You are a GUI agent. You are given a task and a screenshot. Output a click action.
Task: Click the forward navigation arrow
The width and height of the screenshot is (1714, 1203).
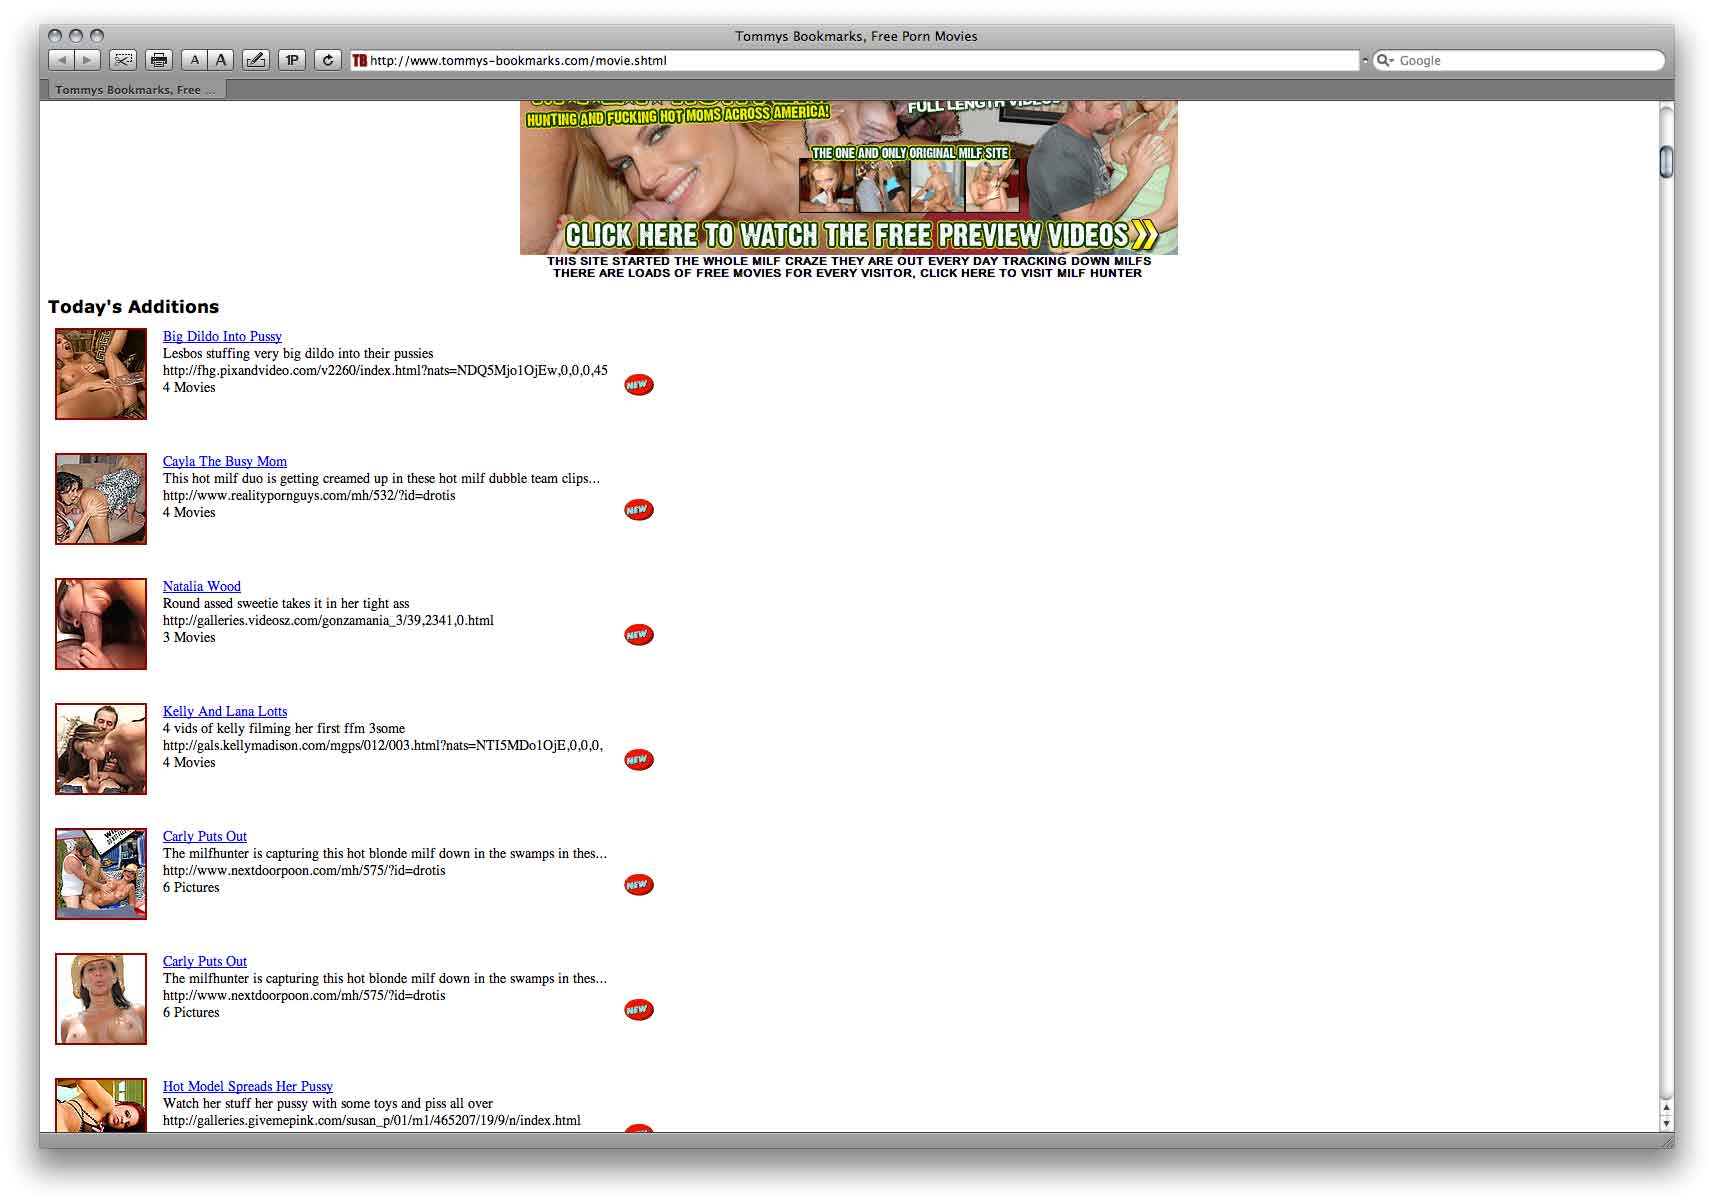coord(87,60)
